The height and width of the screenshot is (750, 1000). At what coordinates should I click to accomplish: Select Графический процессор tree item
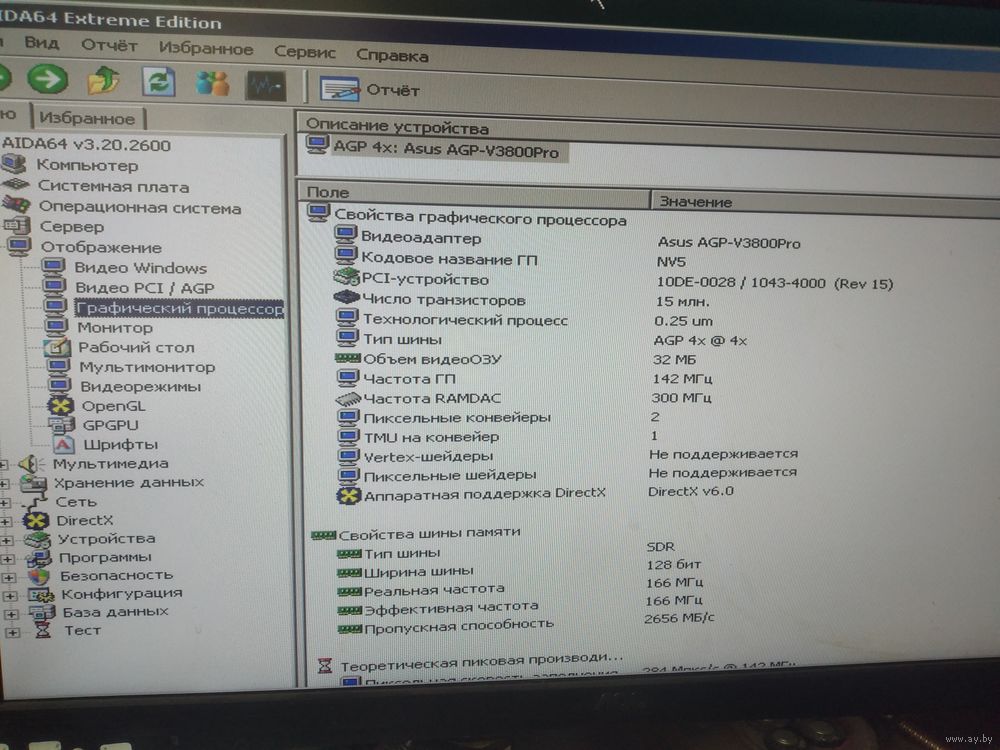(x=179, y=309)
